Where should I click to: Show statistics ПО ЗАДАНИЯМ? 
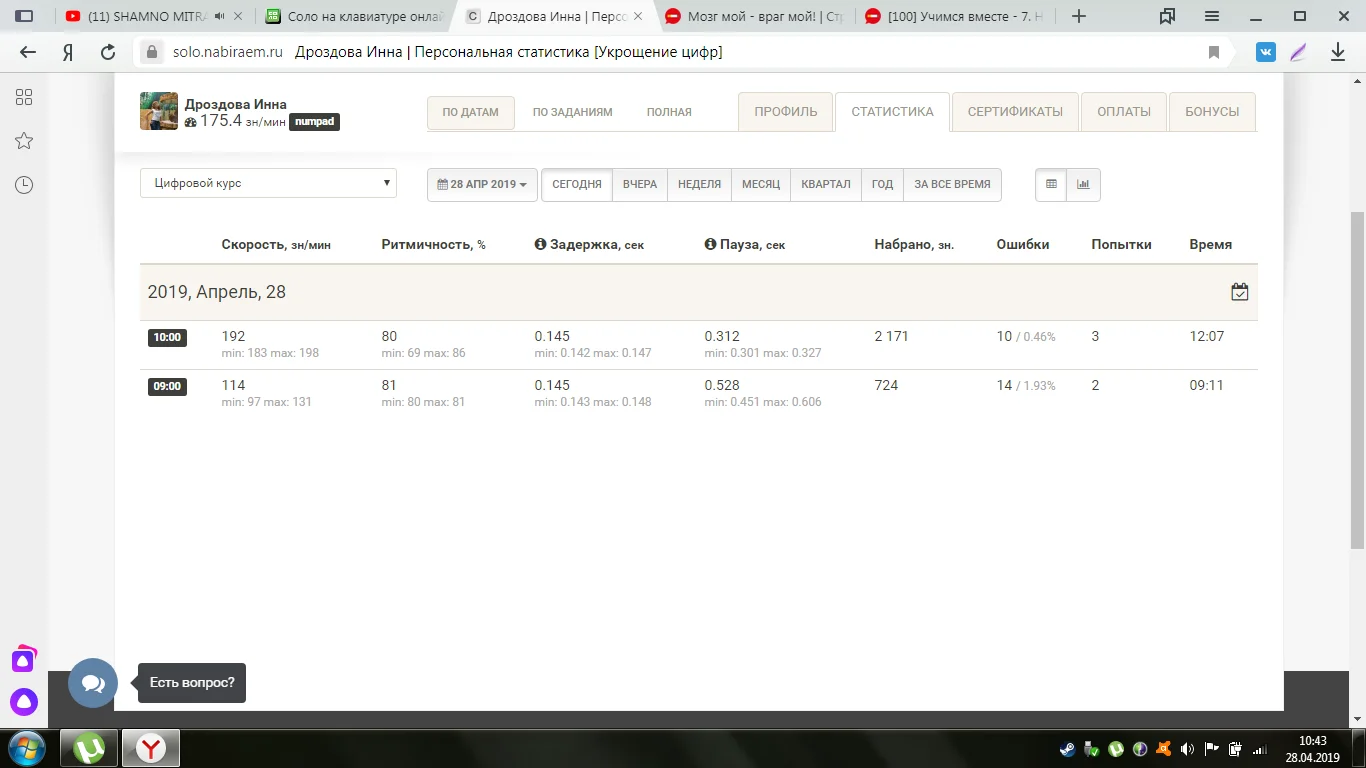pos(573,113)
